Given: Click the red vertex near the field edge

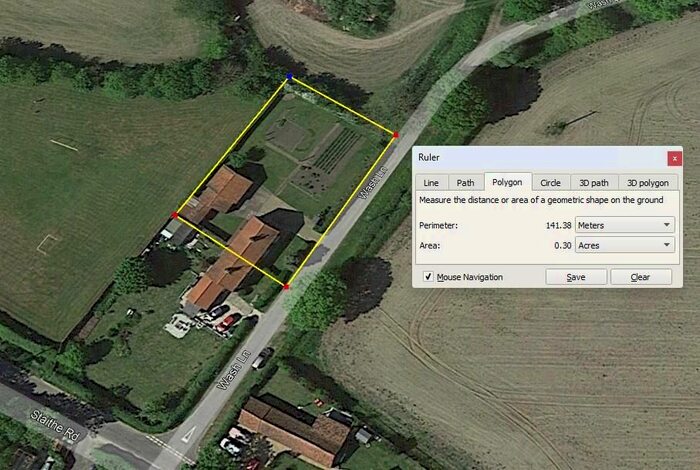Looking at the screenshot, I should click(175, 215).
